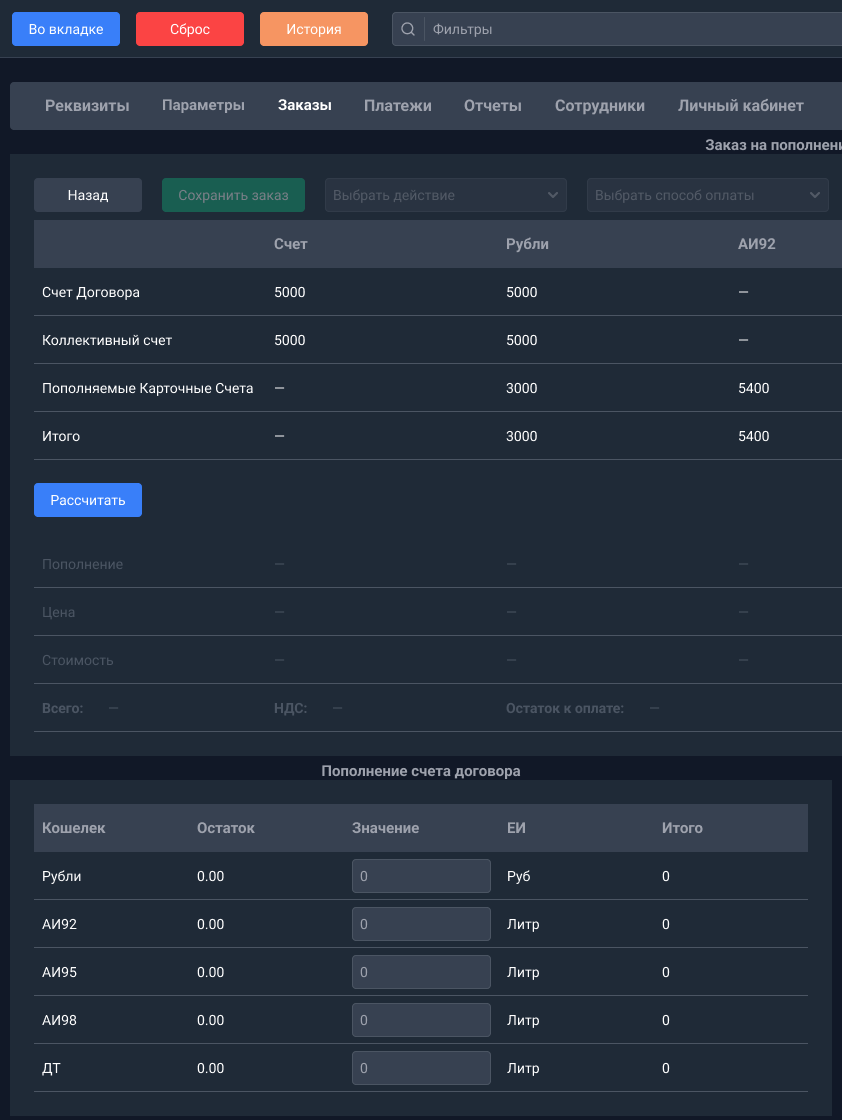Open the Параметры tab

click(x=203, y=106)
